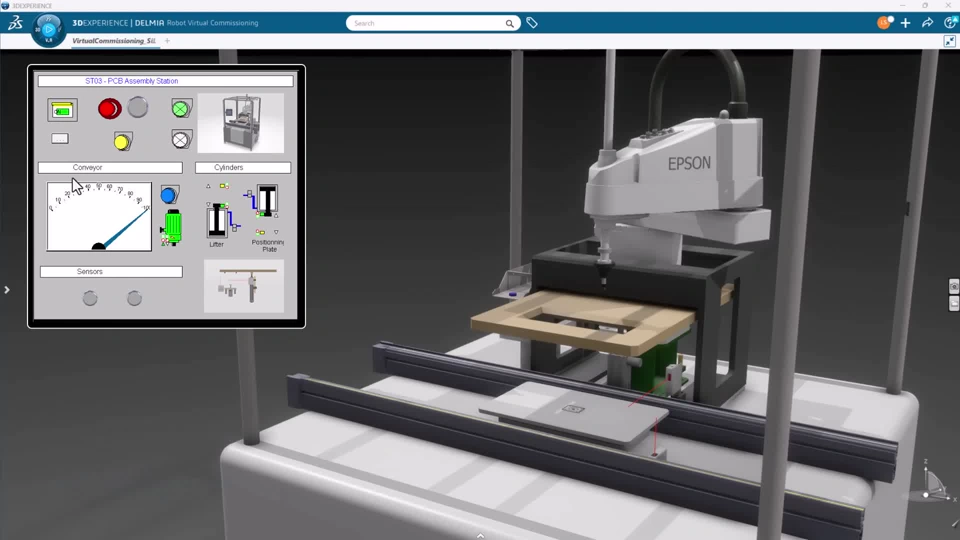Click the sensor assembly thumbnail image

pyautogui.click(x=244, y=287)
